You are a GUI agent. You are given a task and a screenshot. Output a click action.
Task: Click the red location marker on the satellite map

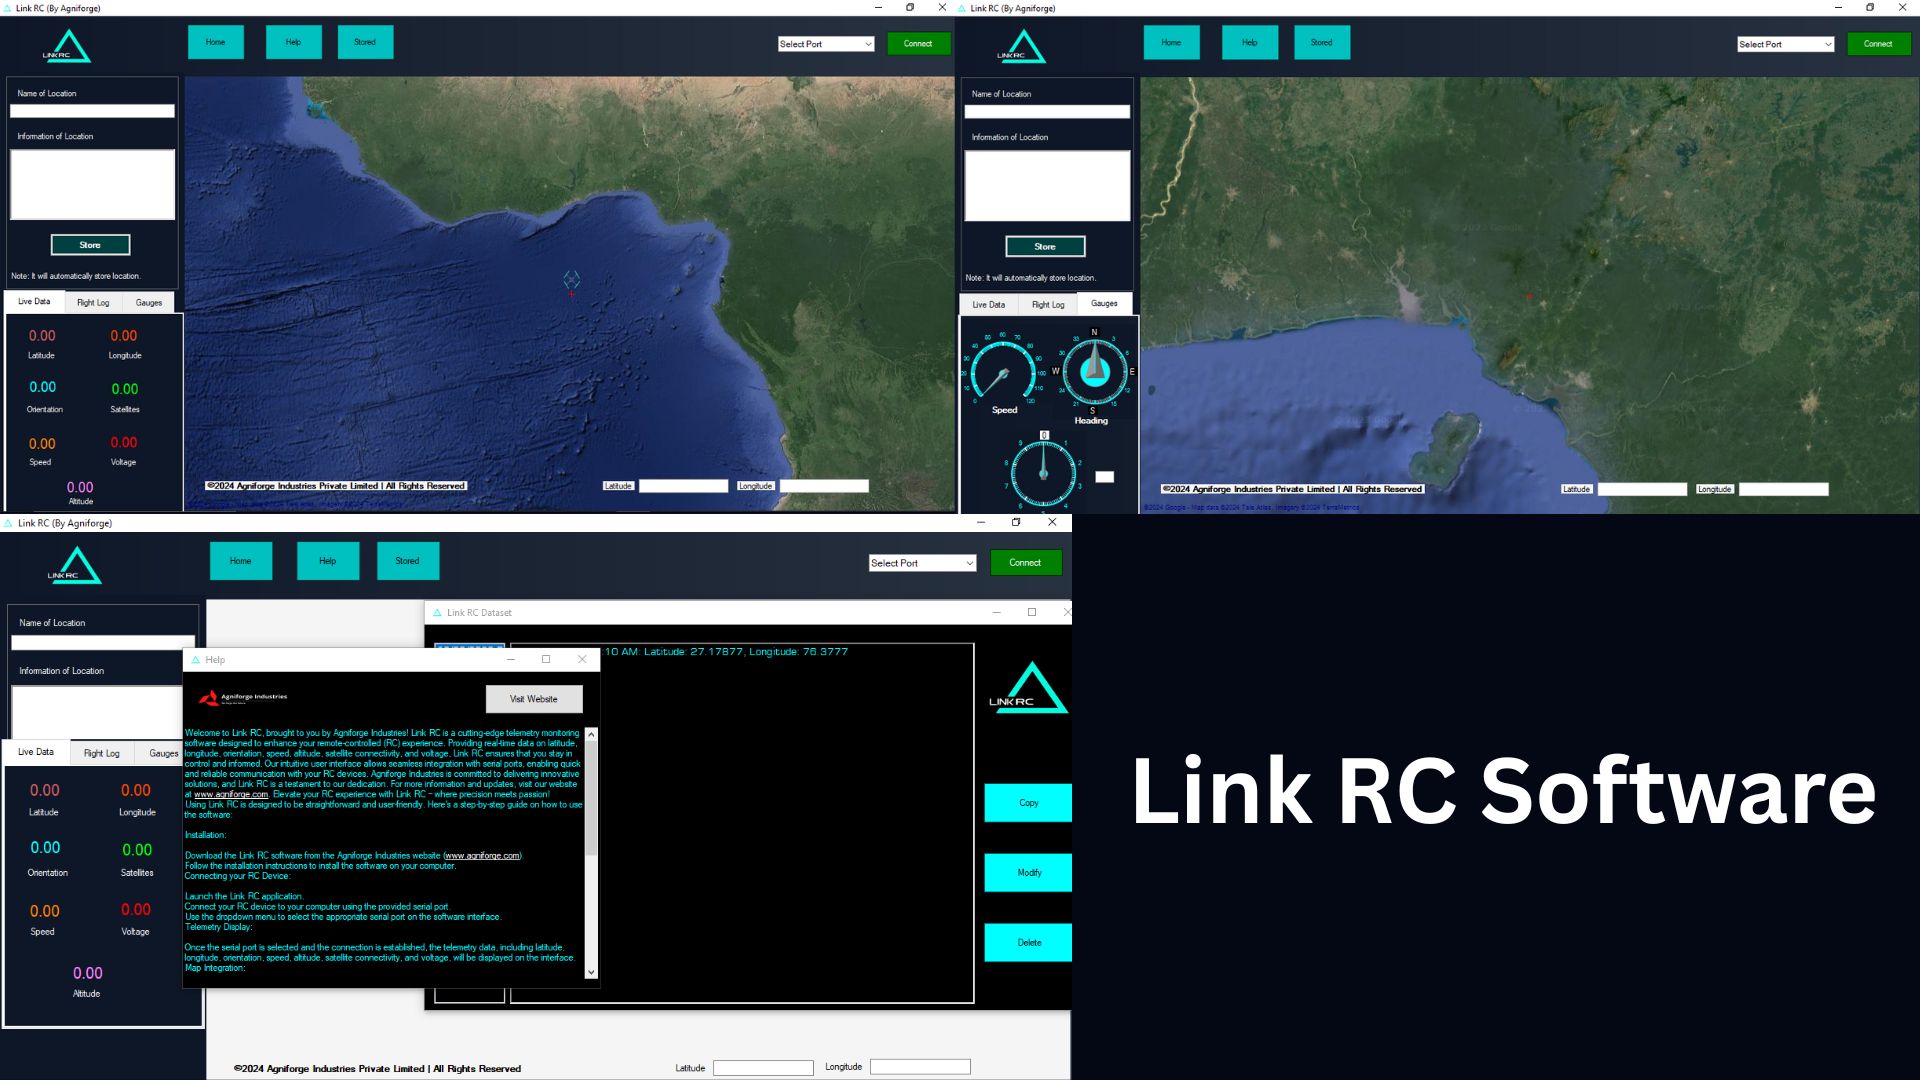[x=1530, y=296]
